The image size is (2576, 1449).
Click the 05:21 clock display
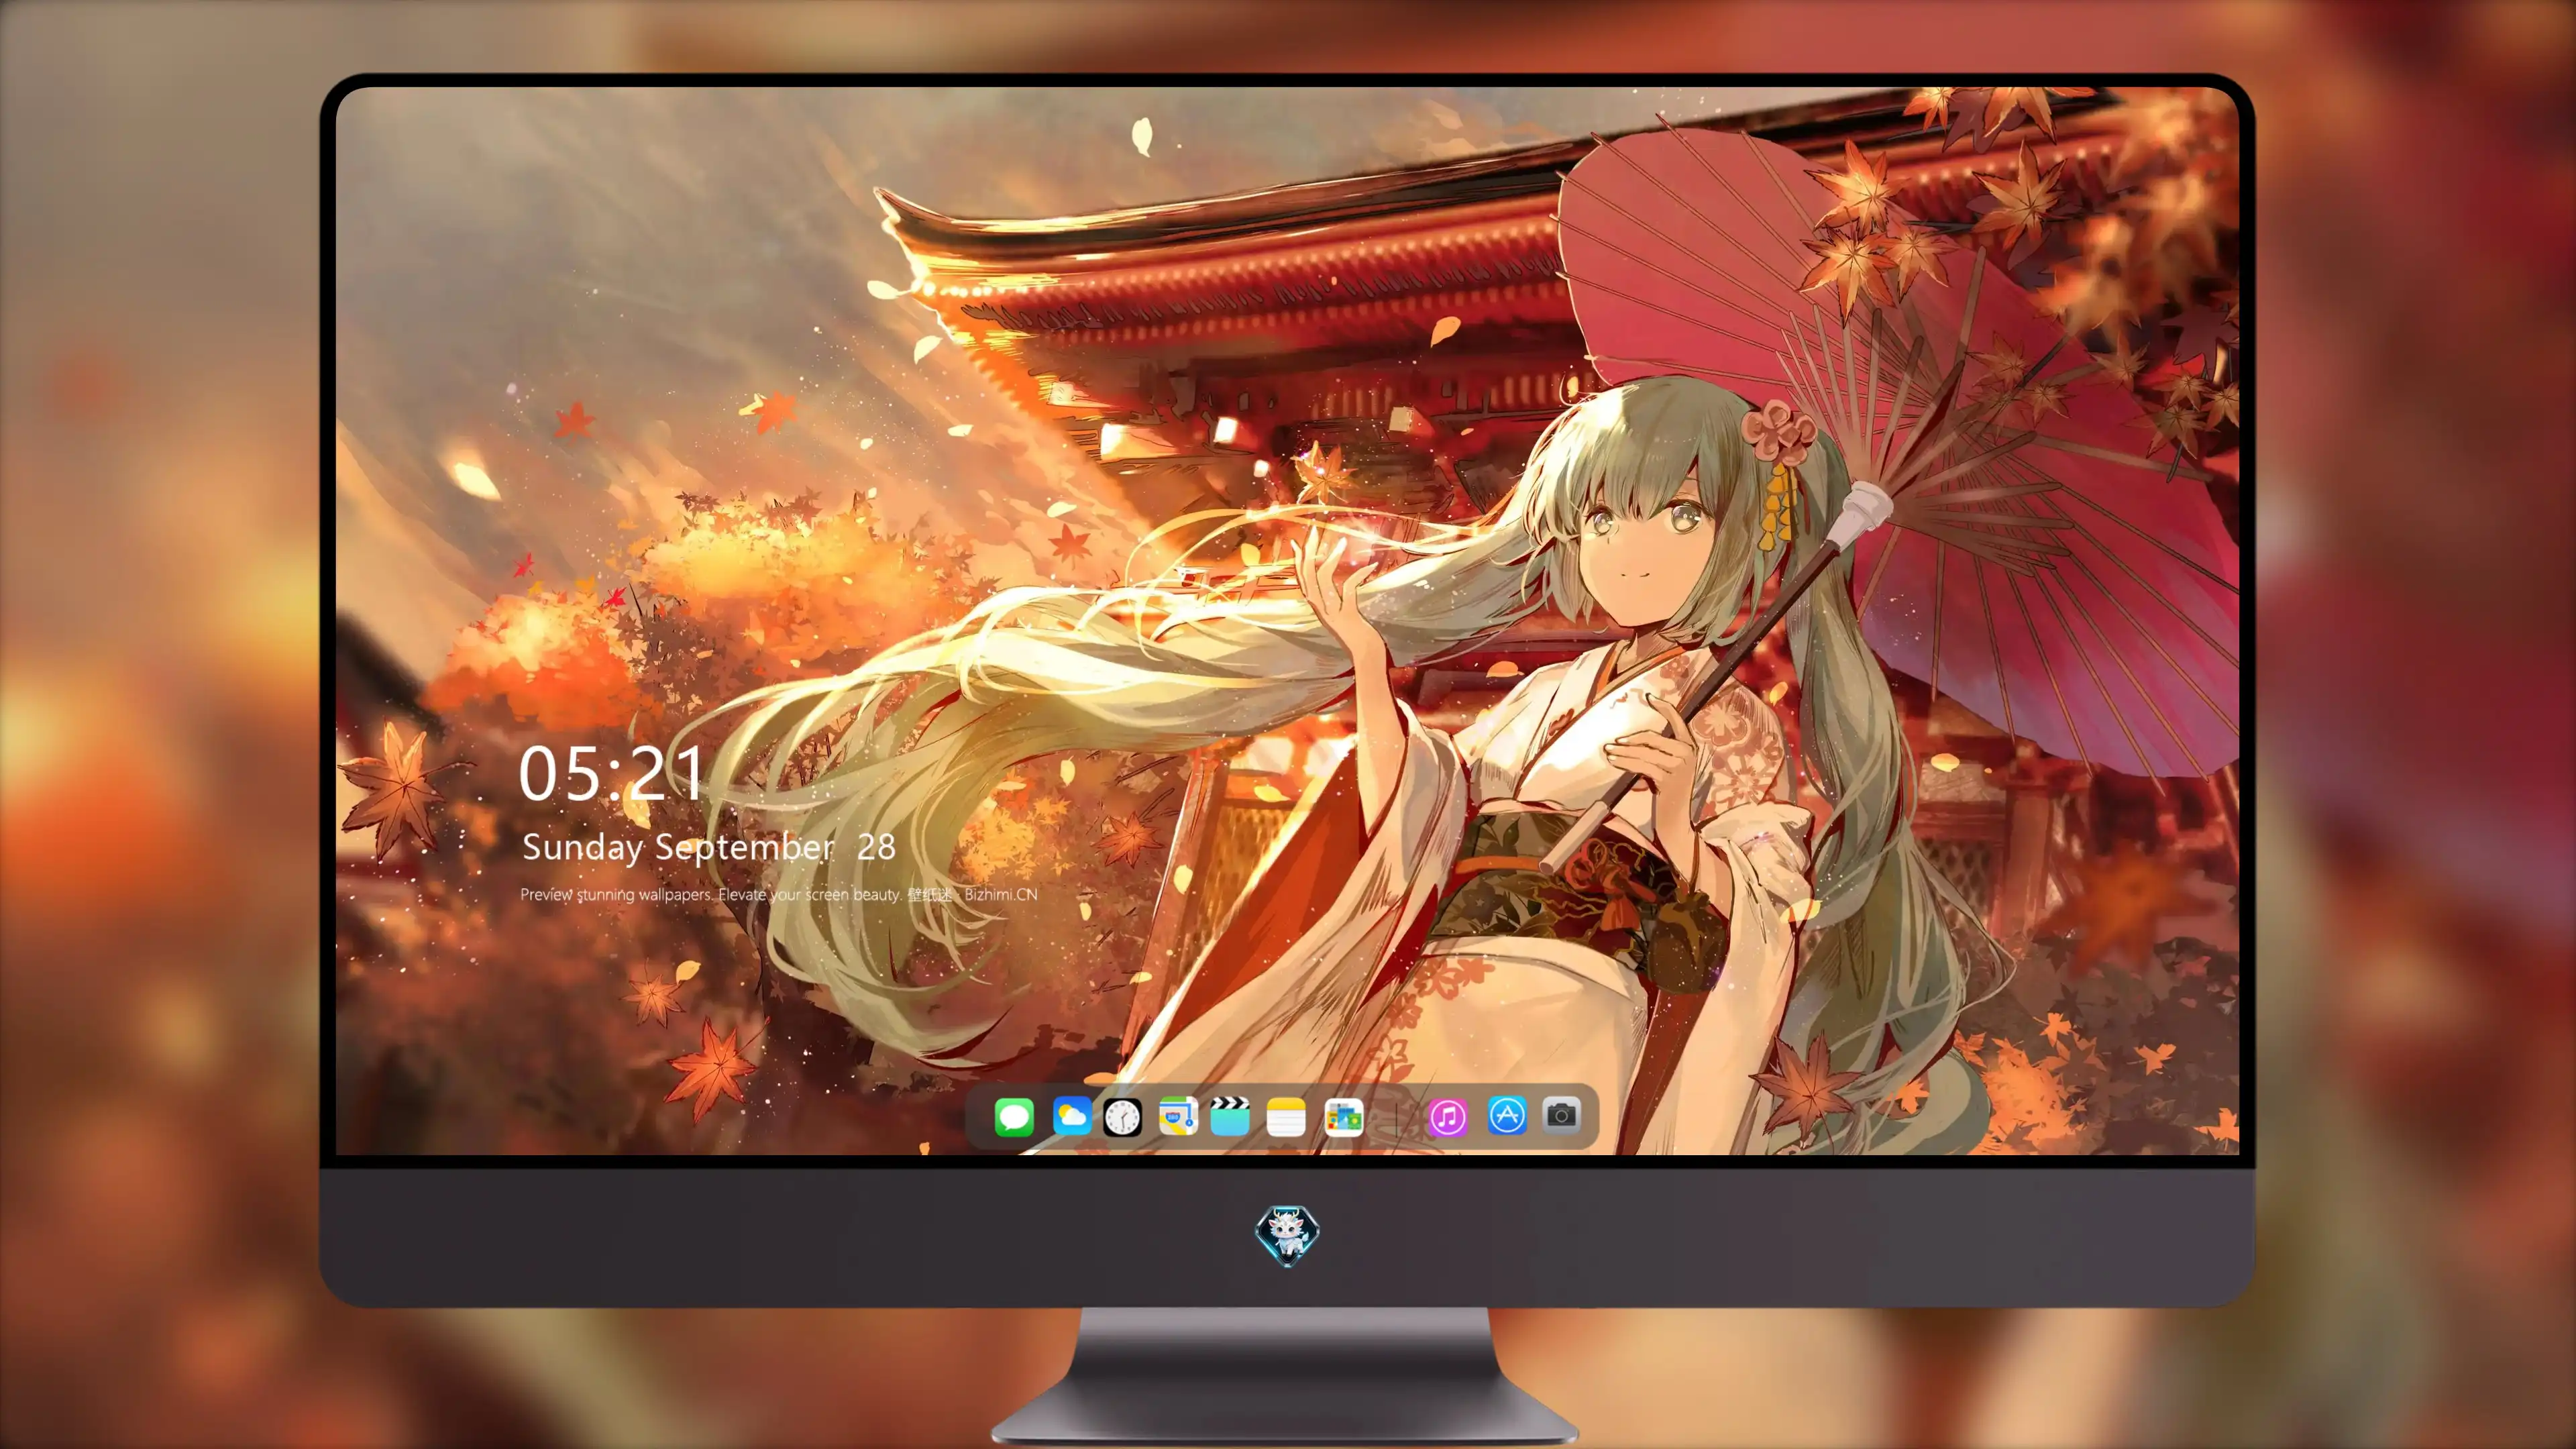(611, 773)
